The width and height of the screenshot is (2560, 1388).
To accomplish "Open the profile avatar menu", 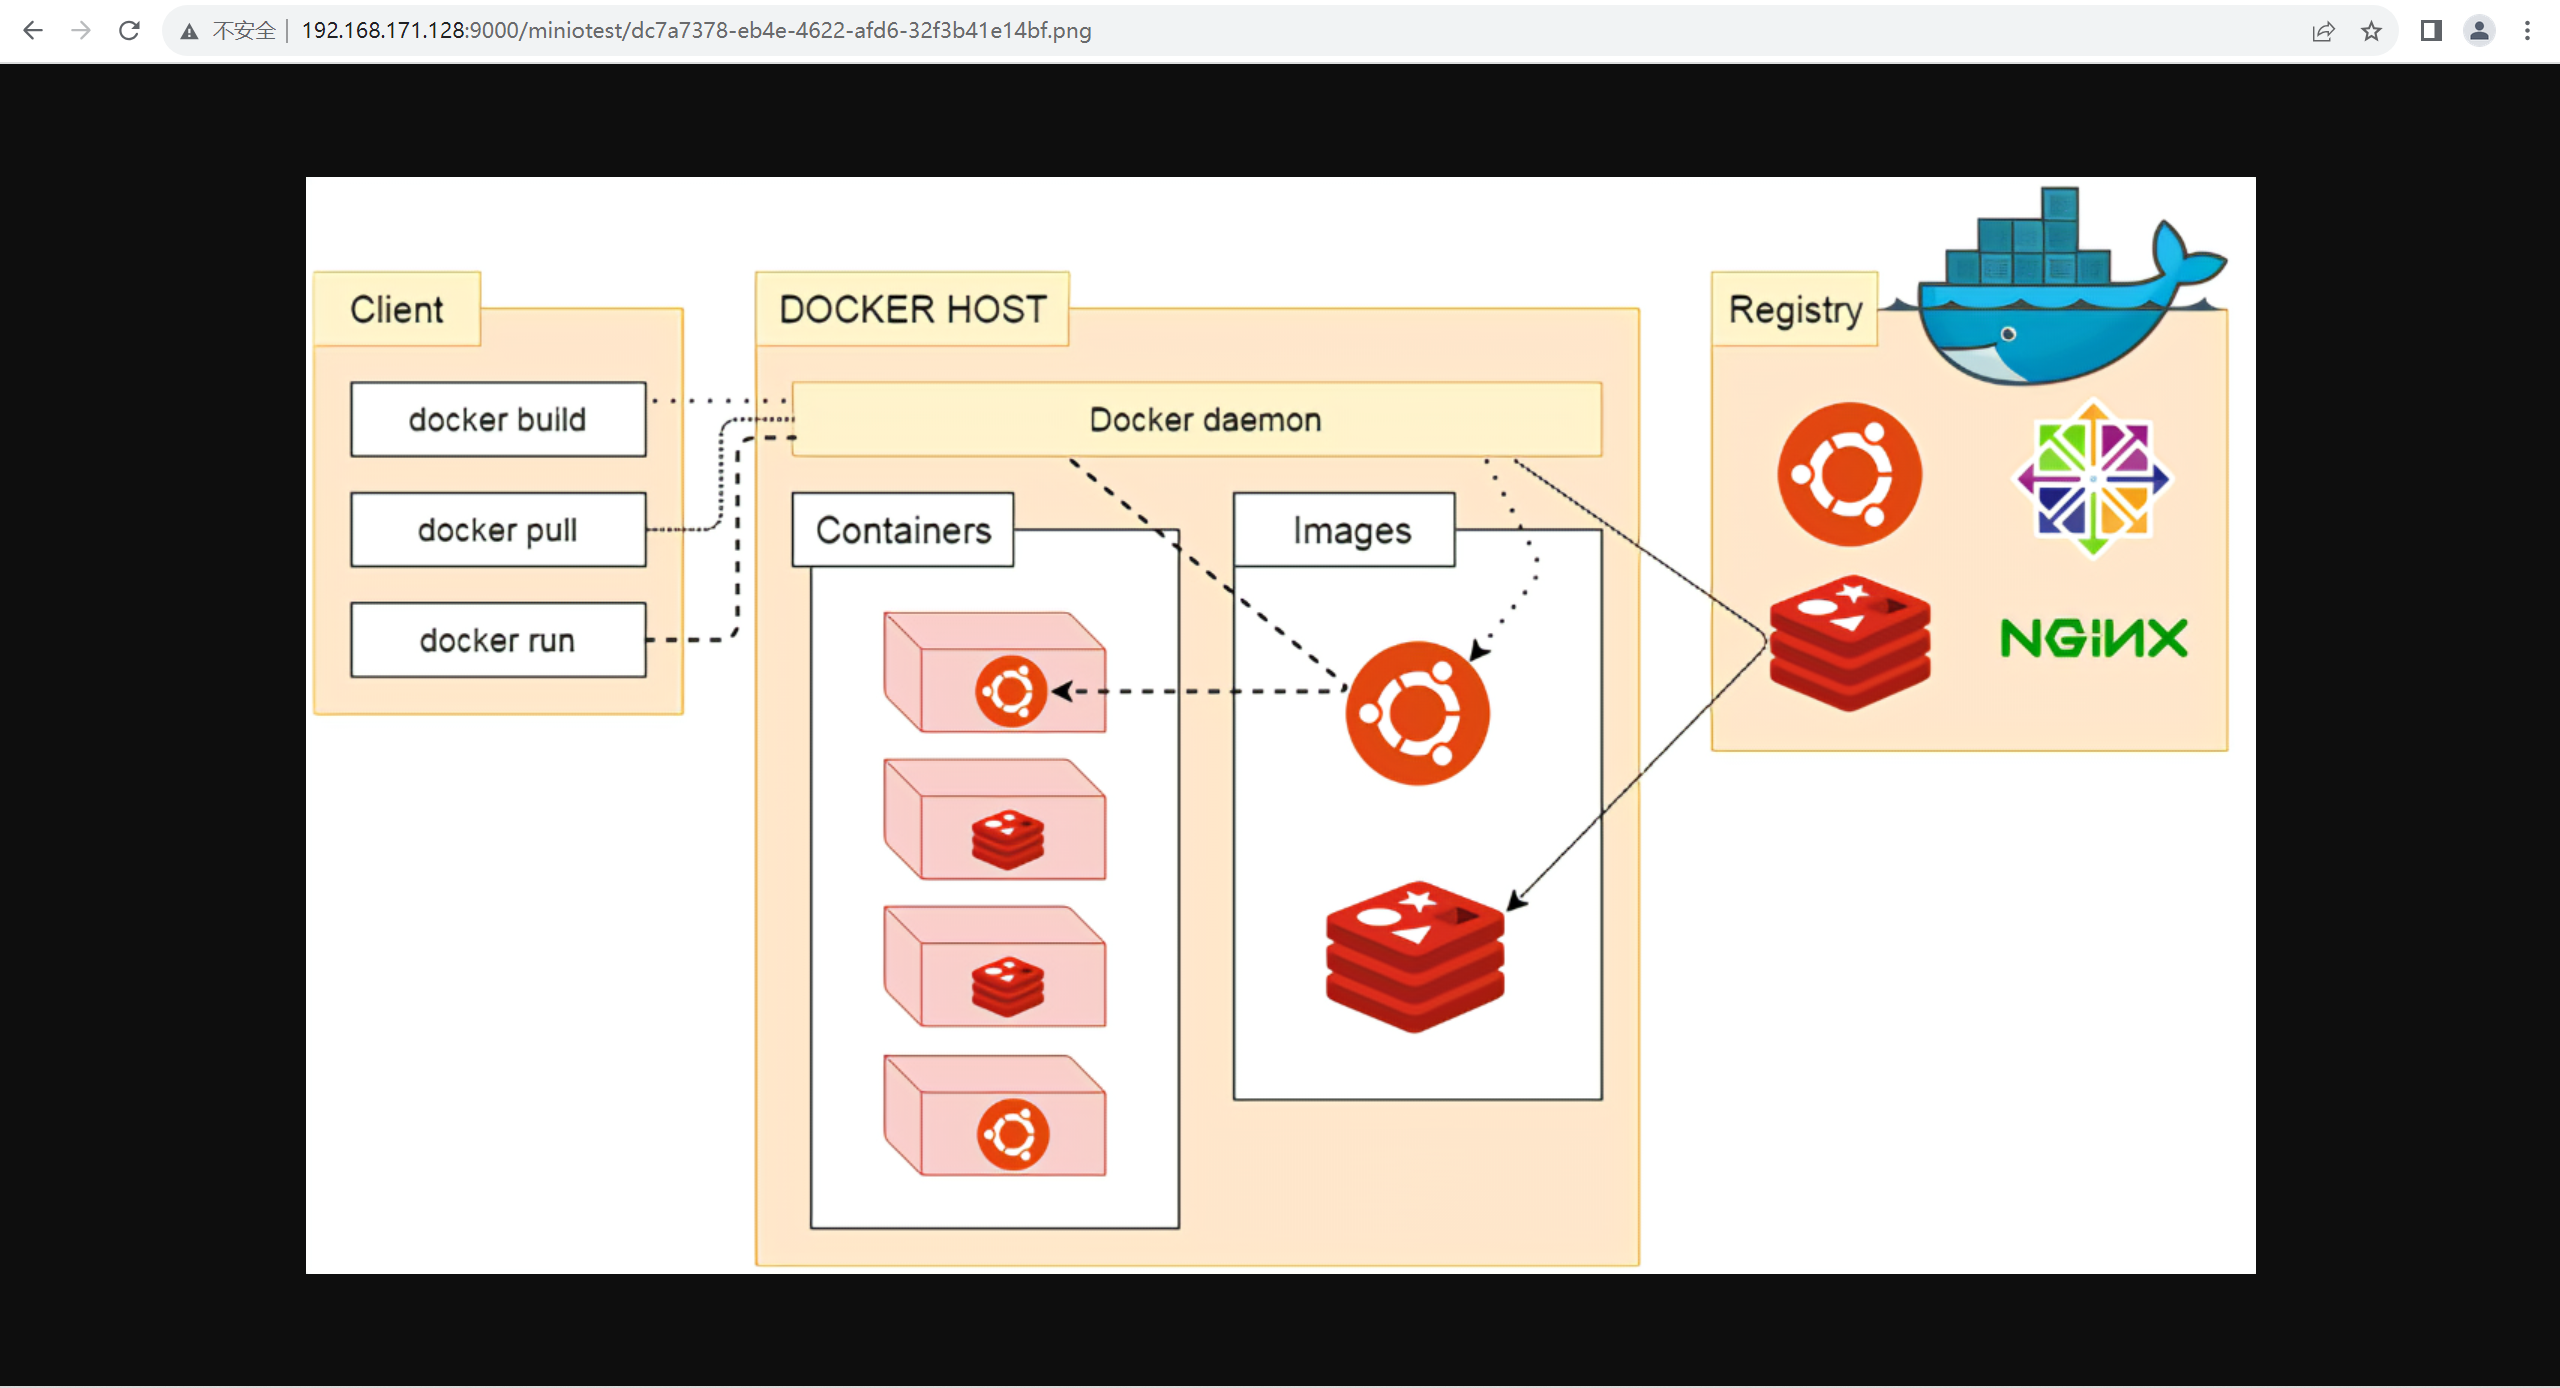I will click(2479, 31).
